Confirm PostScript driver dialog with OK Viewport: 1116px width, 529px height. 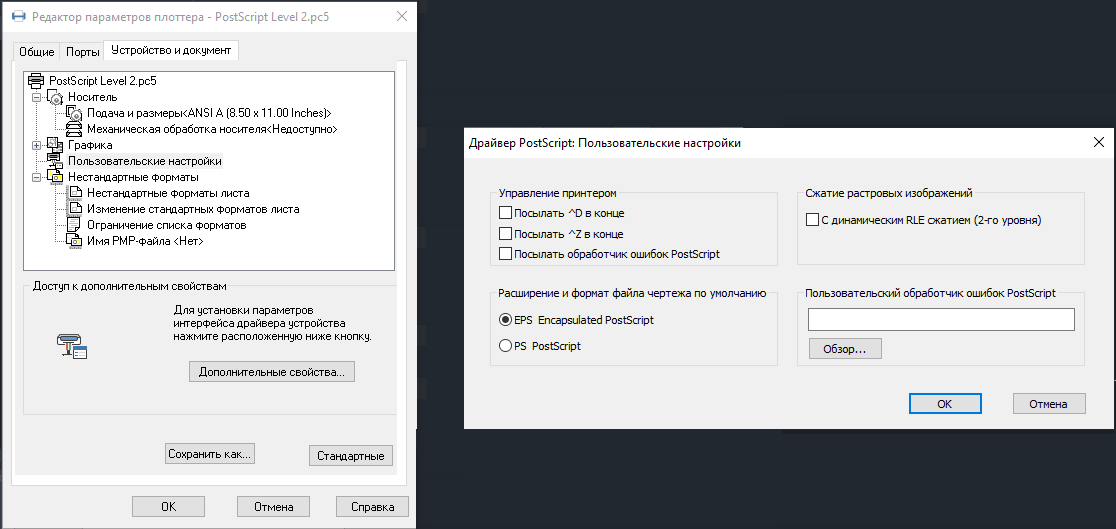(945, 403)
